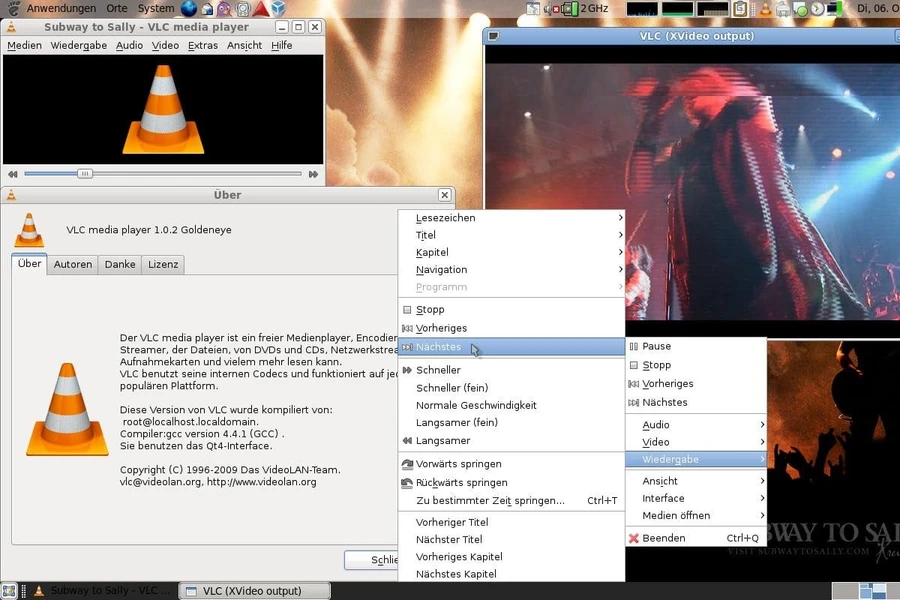Click Vorheriges below Stopp in main context menu
The width and height of the screenshot is (900, 600).
[696, 384]
